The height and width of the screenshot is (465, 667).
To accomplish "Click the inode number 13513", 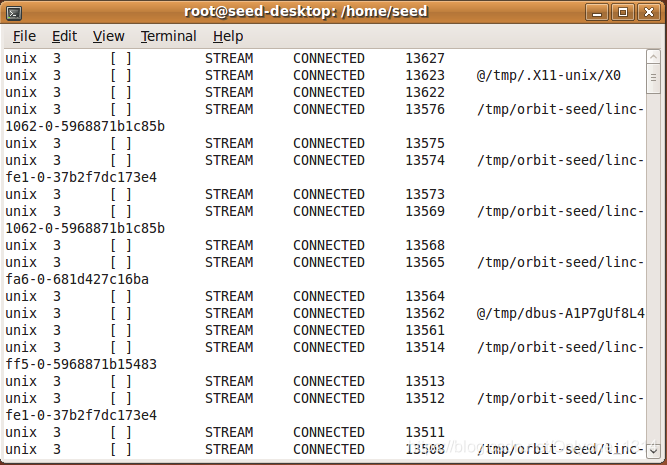I will pos(425,382).
